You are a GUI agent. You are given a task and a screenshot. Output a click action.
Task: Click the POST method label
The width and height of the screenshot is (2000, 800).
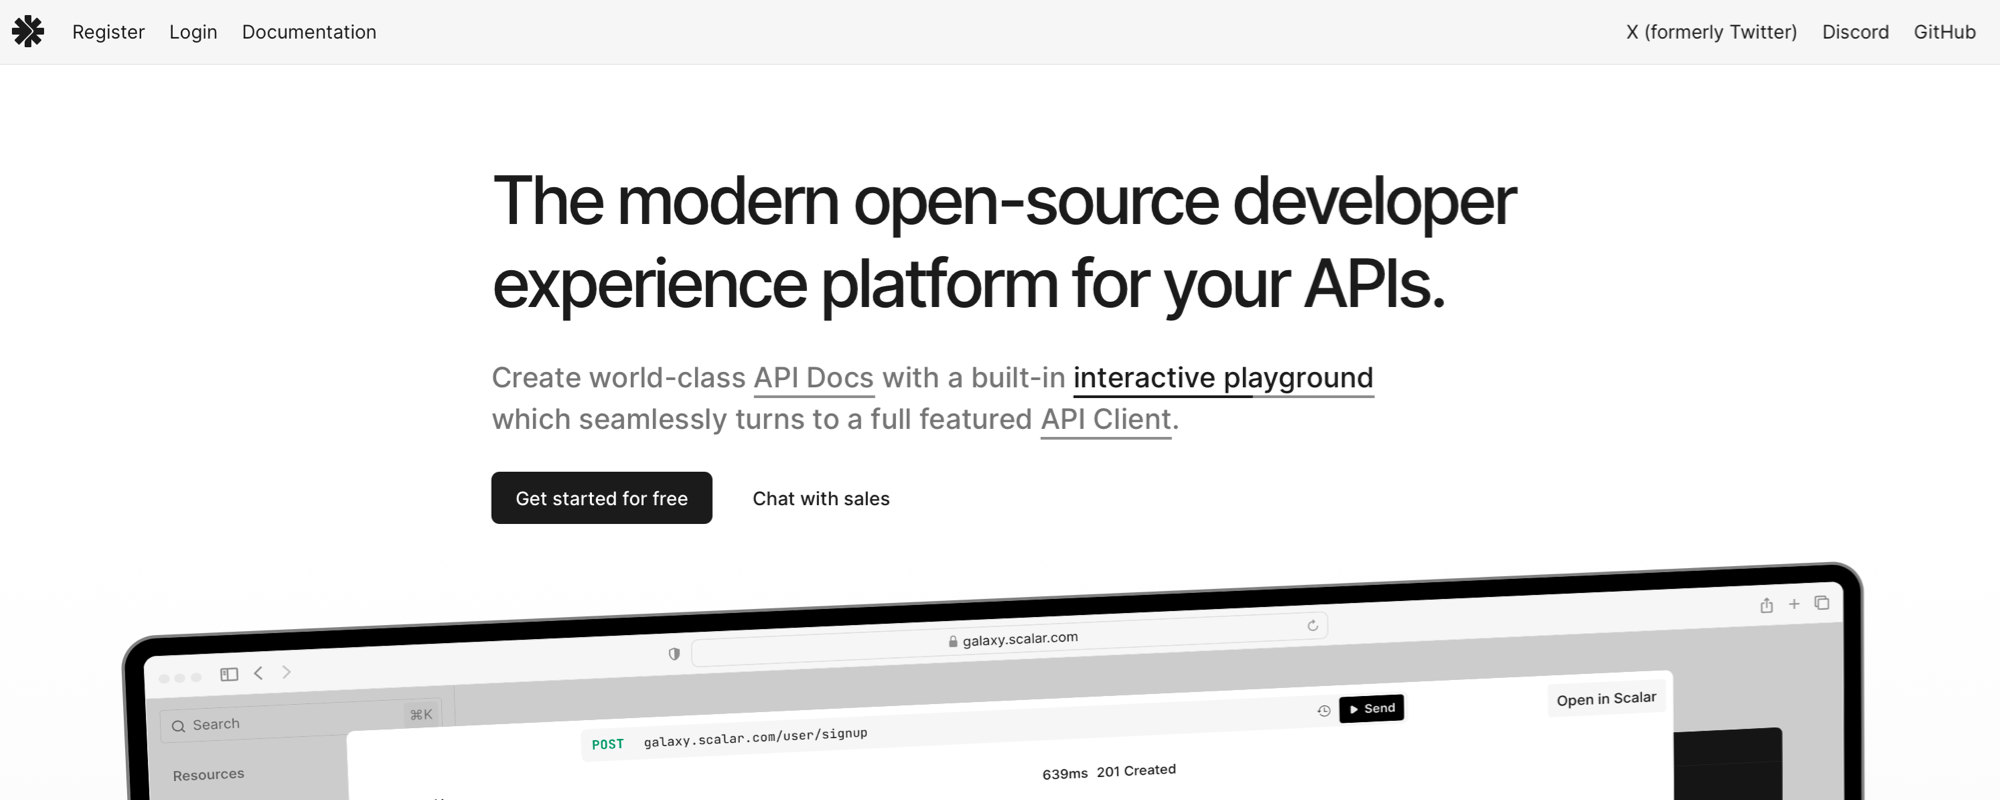click(x=607, y=744)
